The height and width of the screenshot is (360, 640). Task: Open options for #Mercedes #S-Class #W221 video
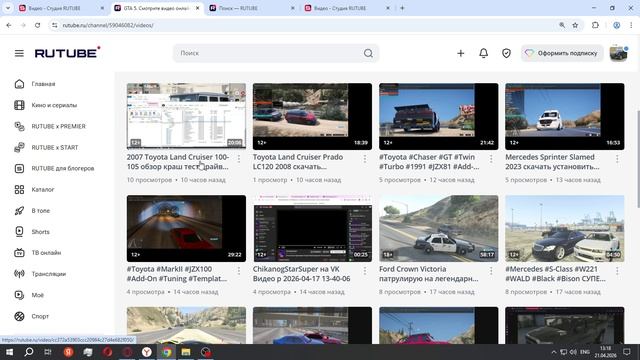coord(617,271)
